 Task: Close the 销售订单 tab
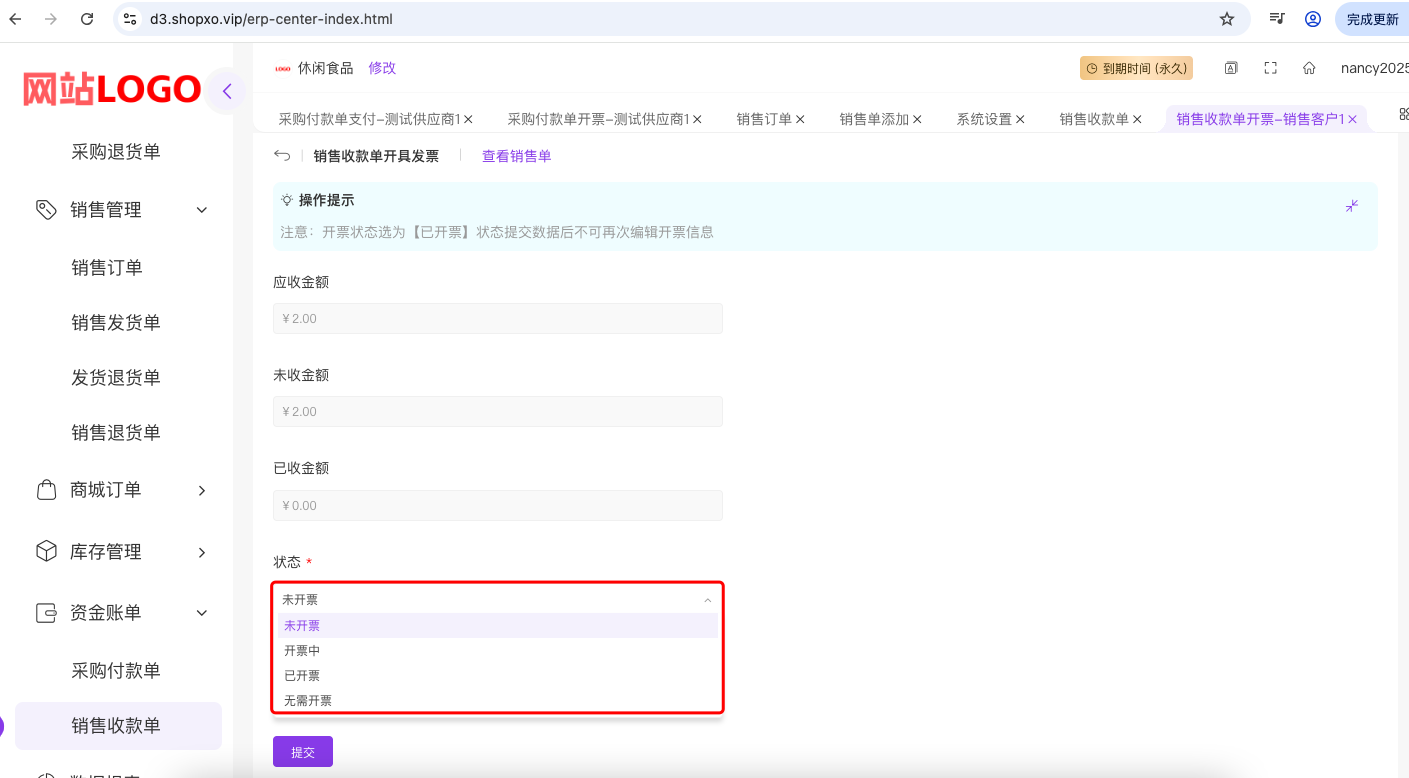(x=800, y=119)
